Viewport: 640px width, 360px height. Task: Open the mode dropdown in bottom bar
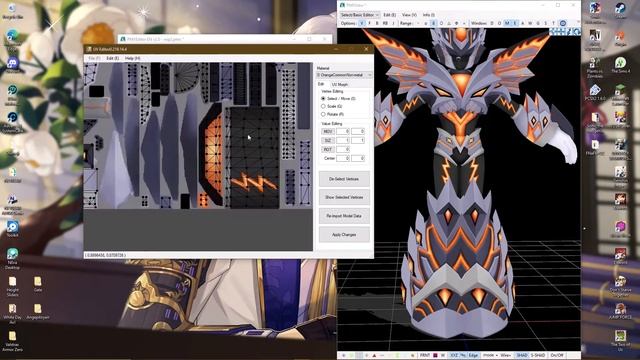pos(490,356)
